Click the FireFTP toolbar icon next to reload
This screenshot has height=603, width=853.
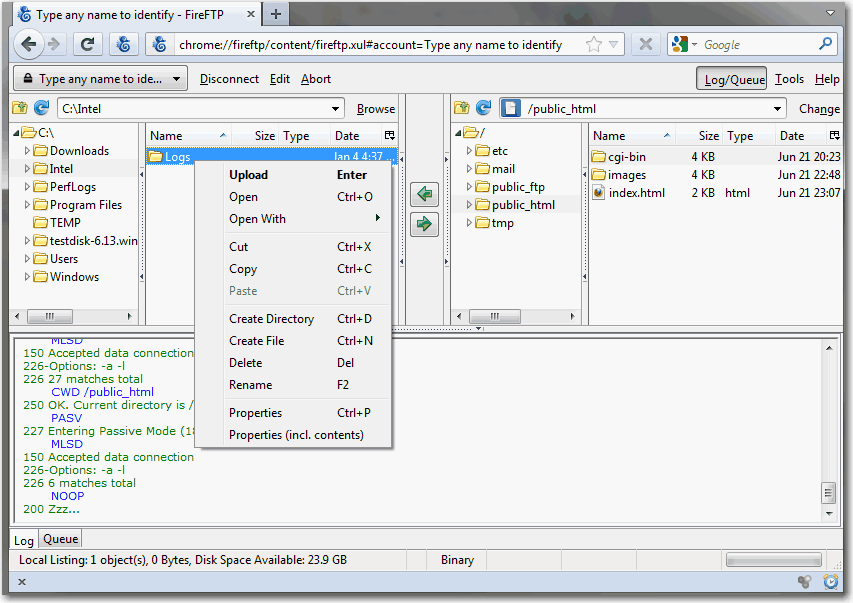pos(123,45)
